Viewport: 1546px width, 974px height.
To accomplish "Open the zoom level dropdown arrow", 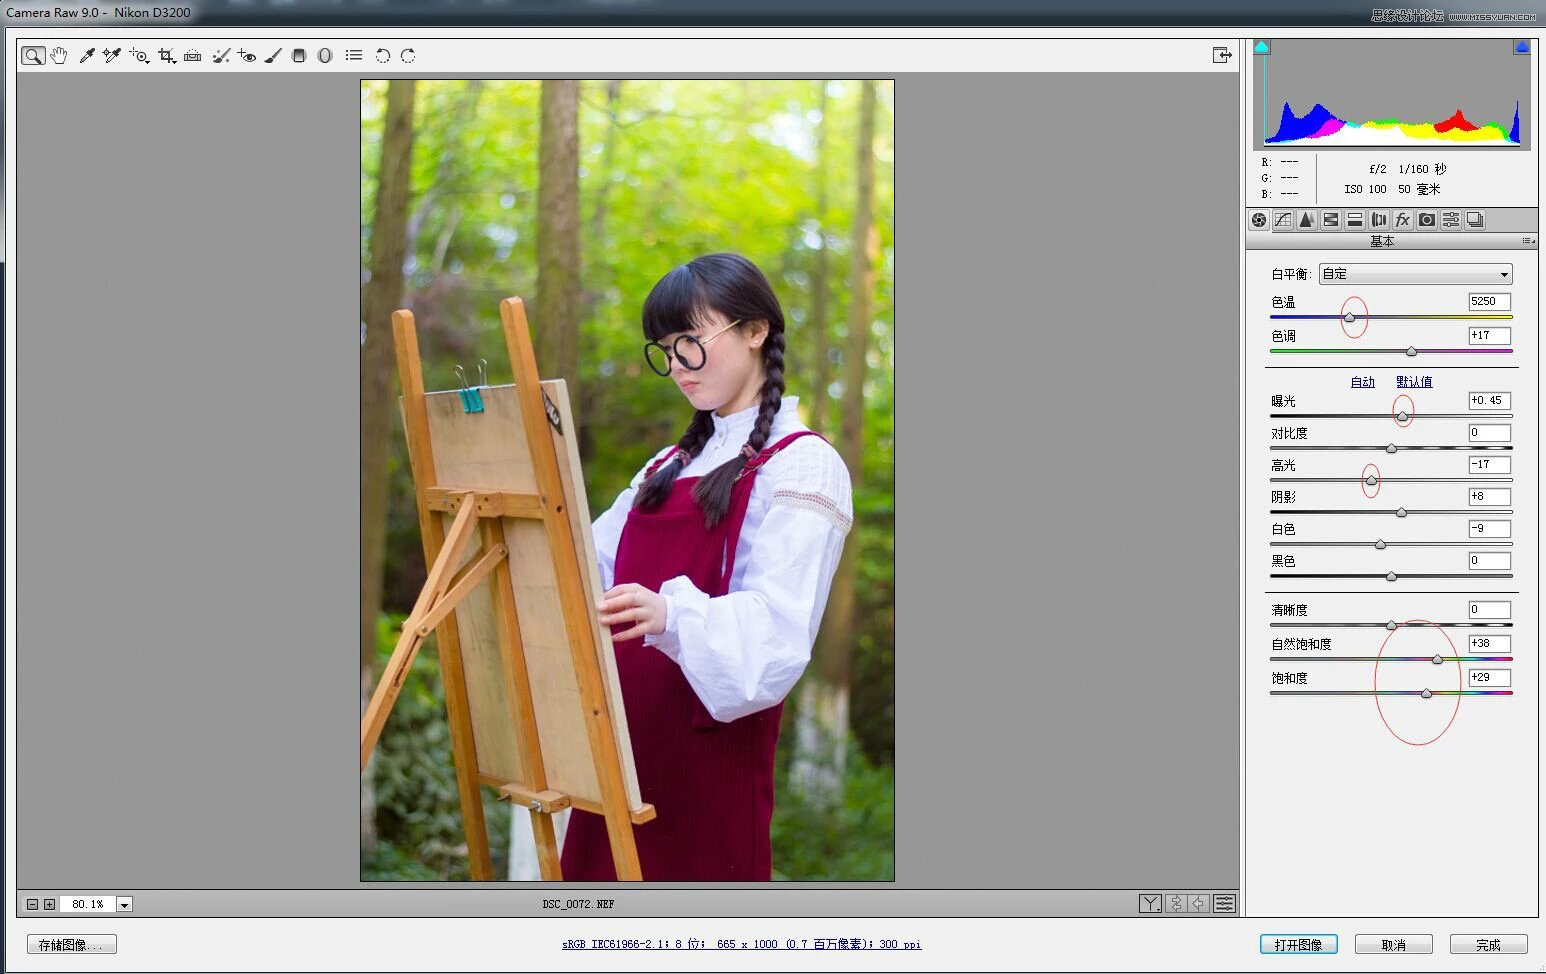I will (125, 904).
